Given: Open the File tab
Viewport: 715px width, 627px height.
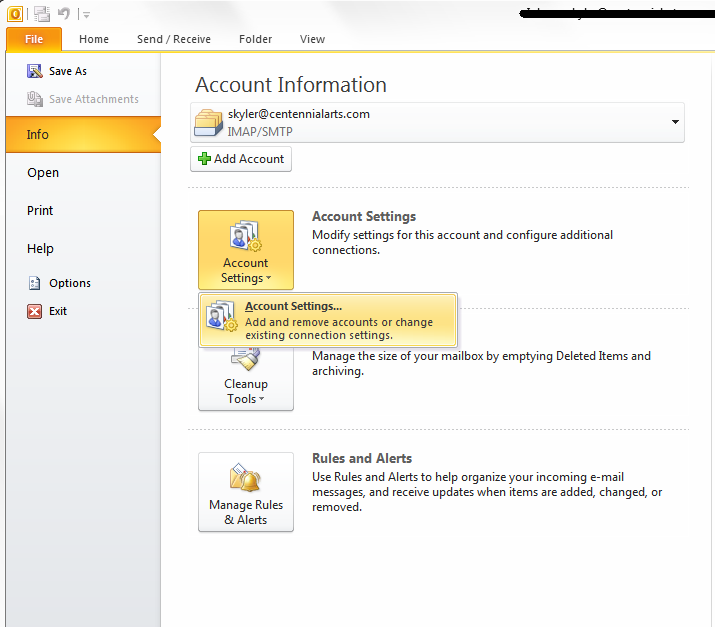Looking at the screenshot, I should pos(34,39).
